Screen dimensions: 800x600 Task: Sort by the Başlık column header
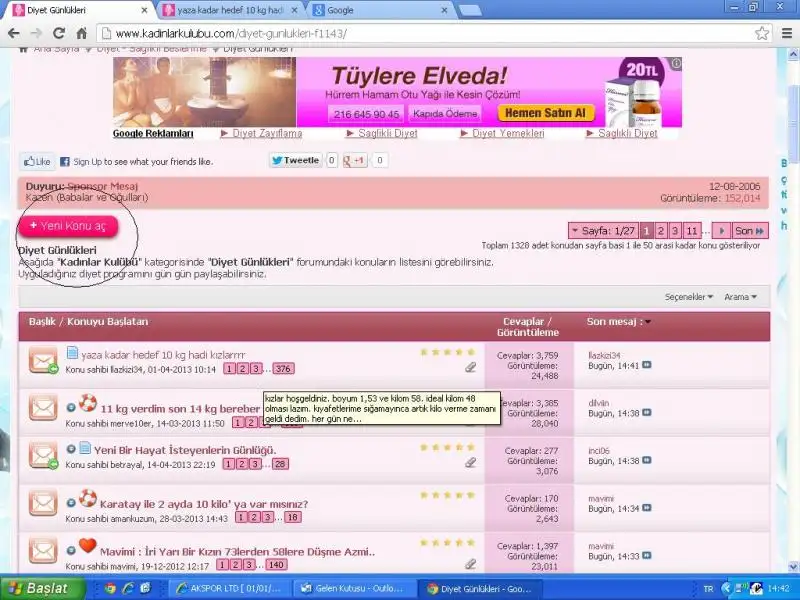coord(42,321)
